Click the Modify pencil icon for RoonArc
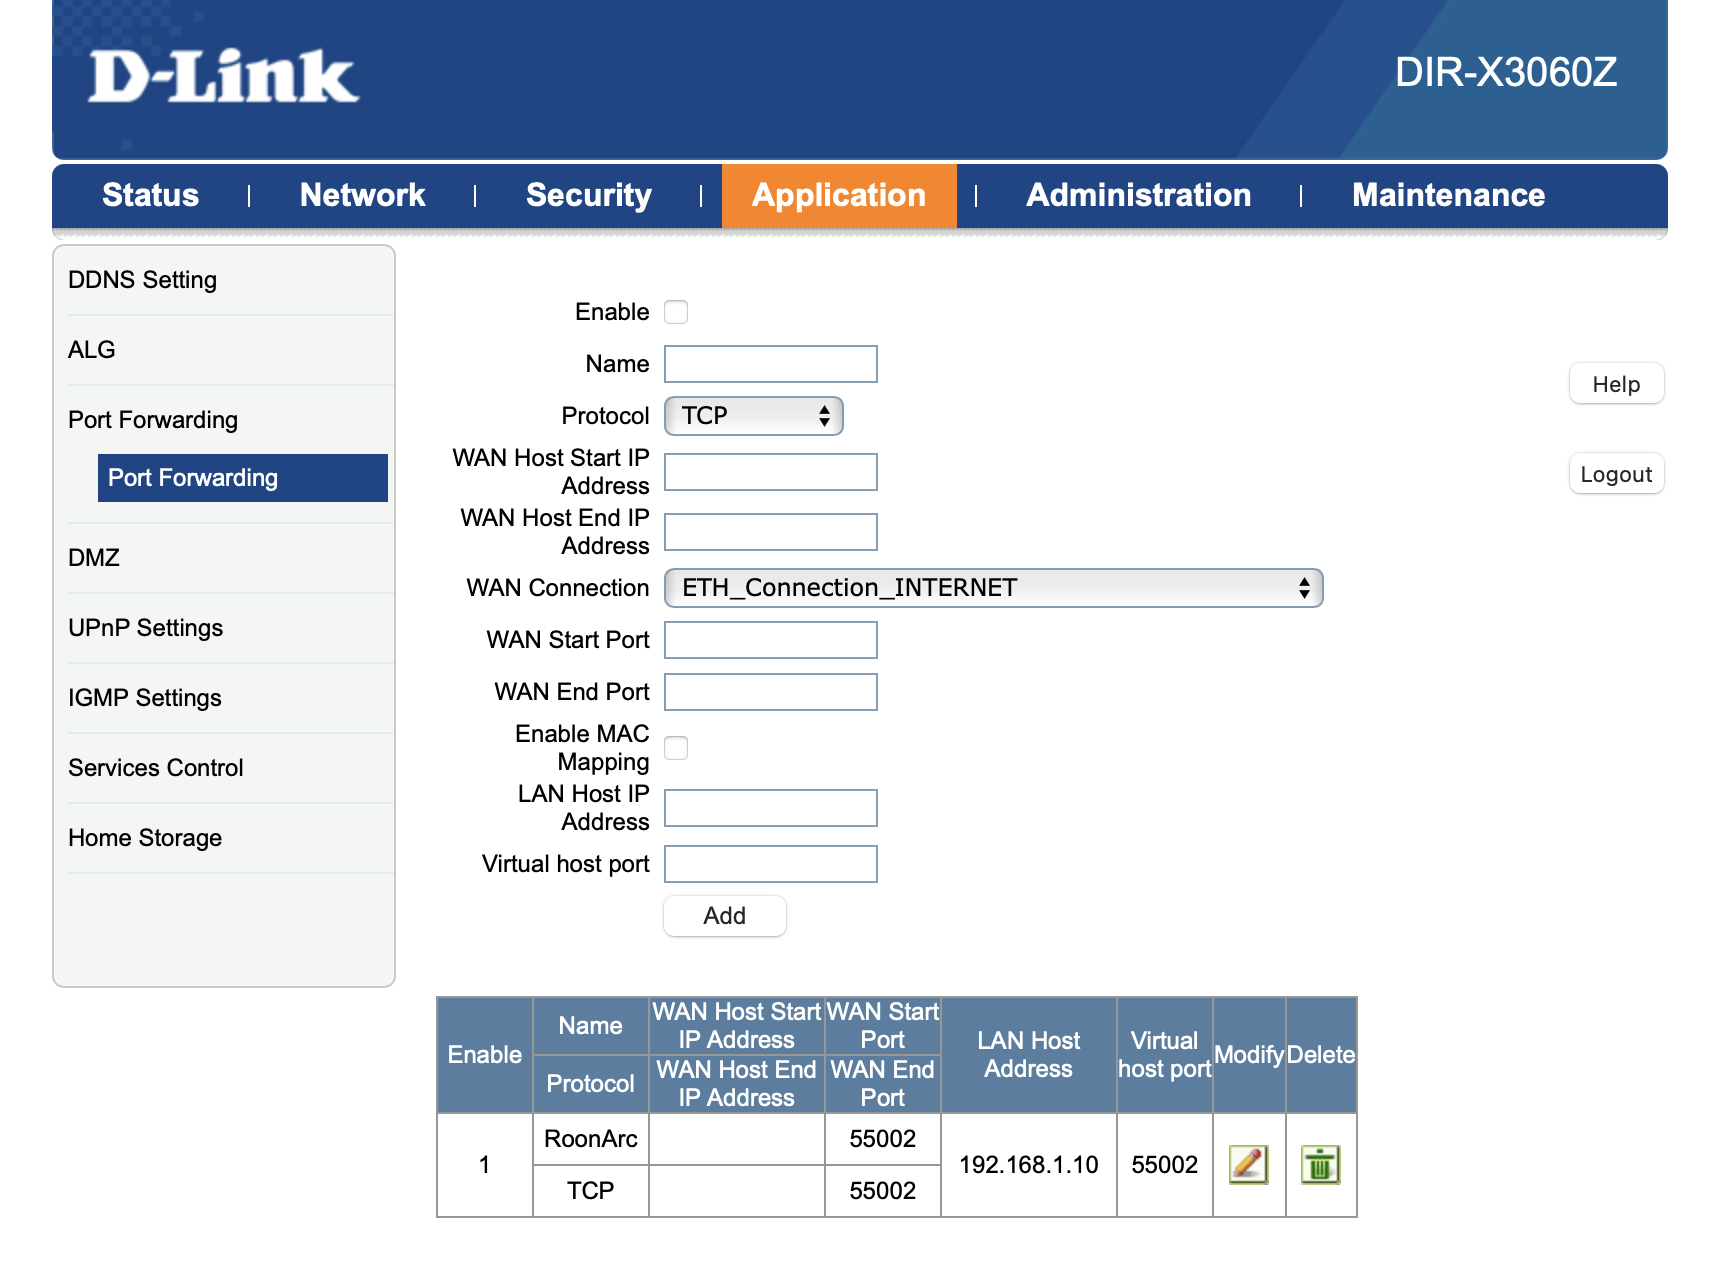The image size is (1728, 1284). pyautogui.click(x=1248, y=1164)
